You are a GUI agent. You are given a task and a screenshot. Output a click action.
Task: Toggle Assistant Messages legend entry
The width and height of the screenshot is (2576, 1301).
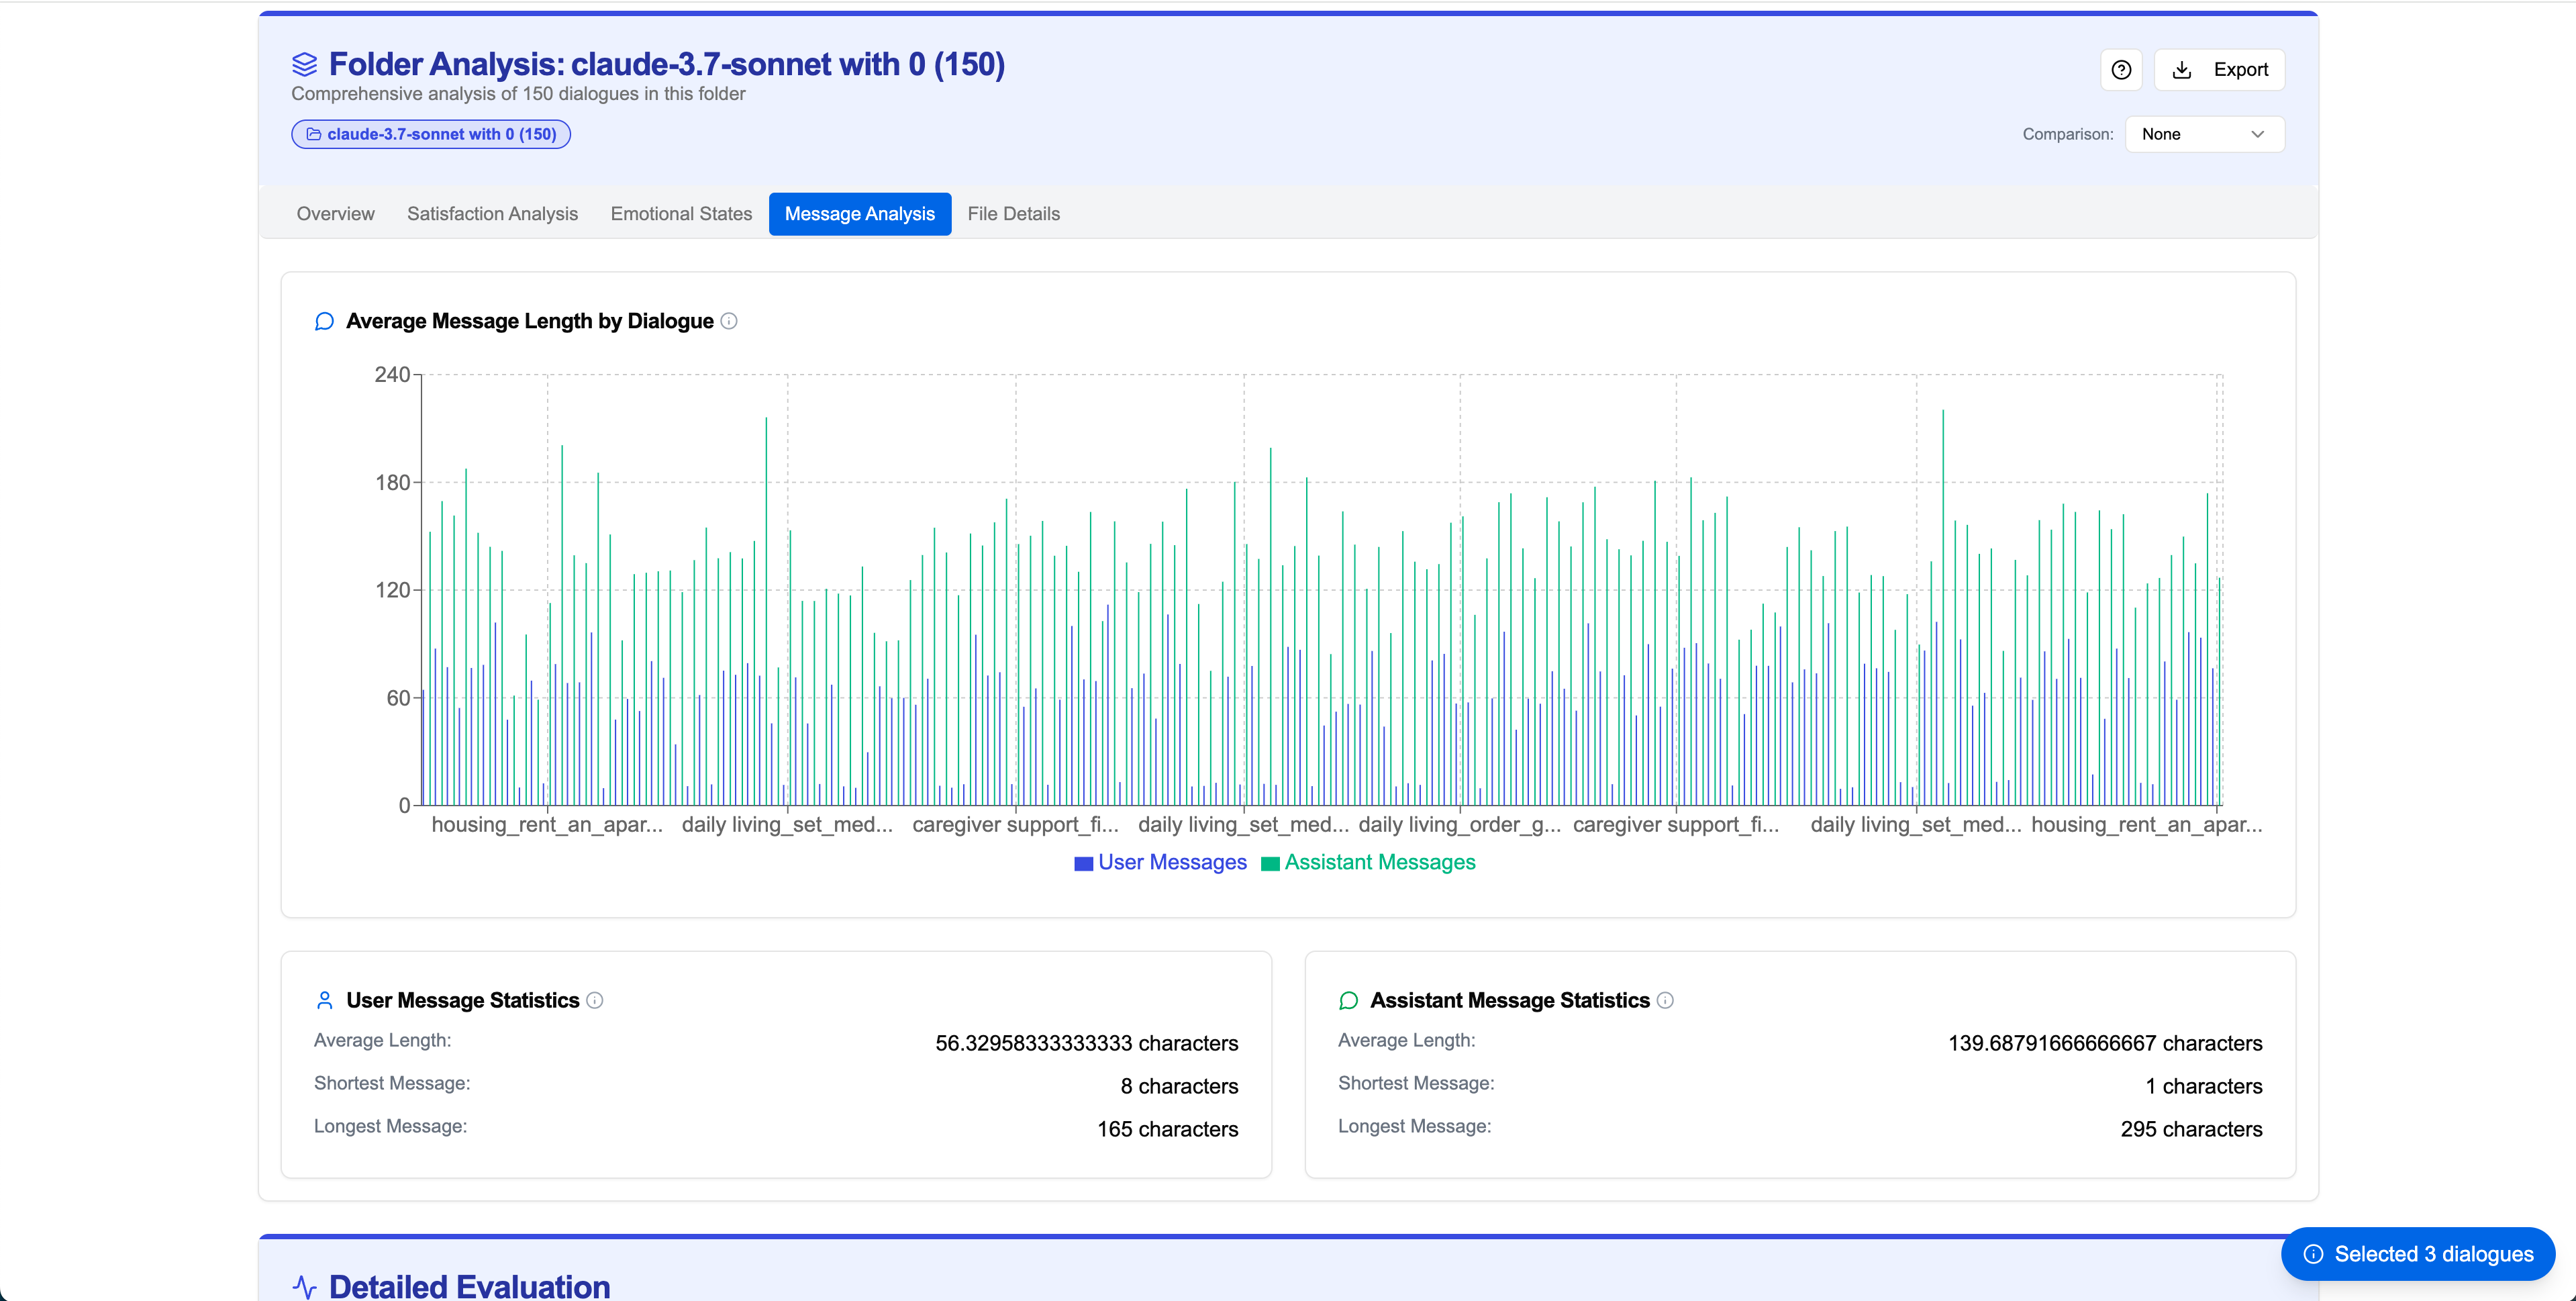tap(1368, 862)
